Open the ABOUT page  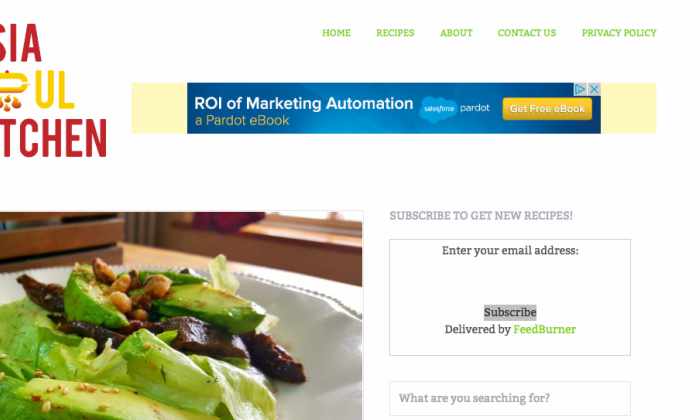[x=456, y=33]
